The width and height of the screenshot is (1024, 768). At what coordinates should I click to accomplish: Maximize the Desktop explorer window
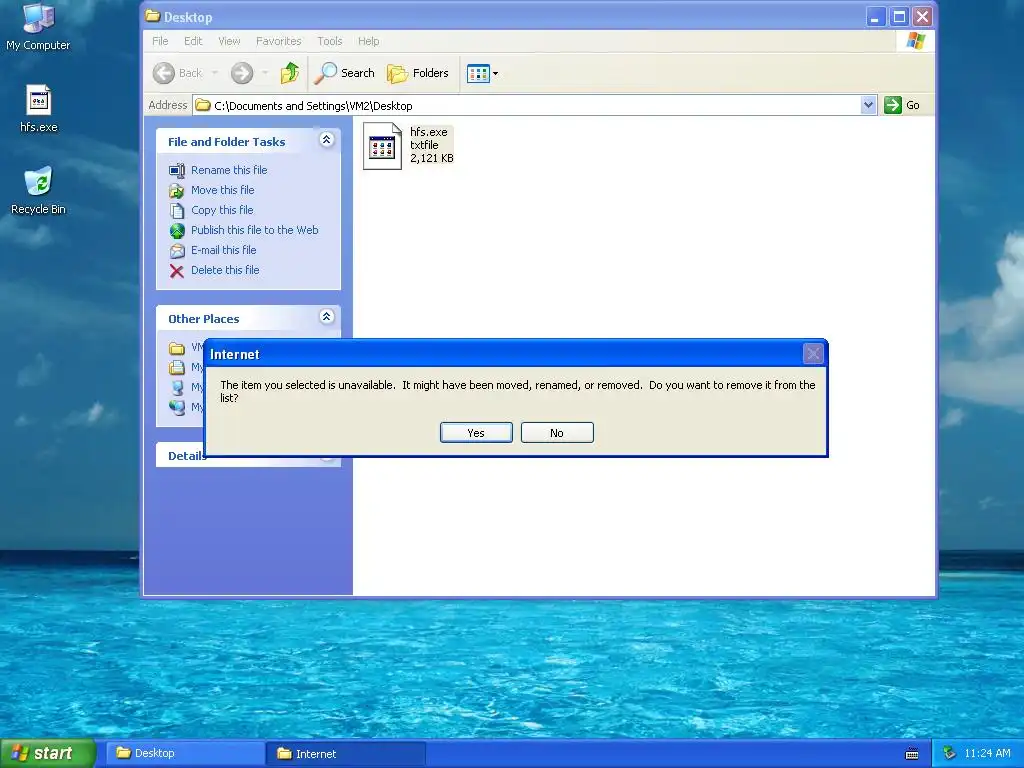click(x=899, y=17)
